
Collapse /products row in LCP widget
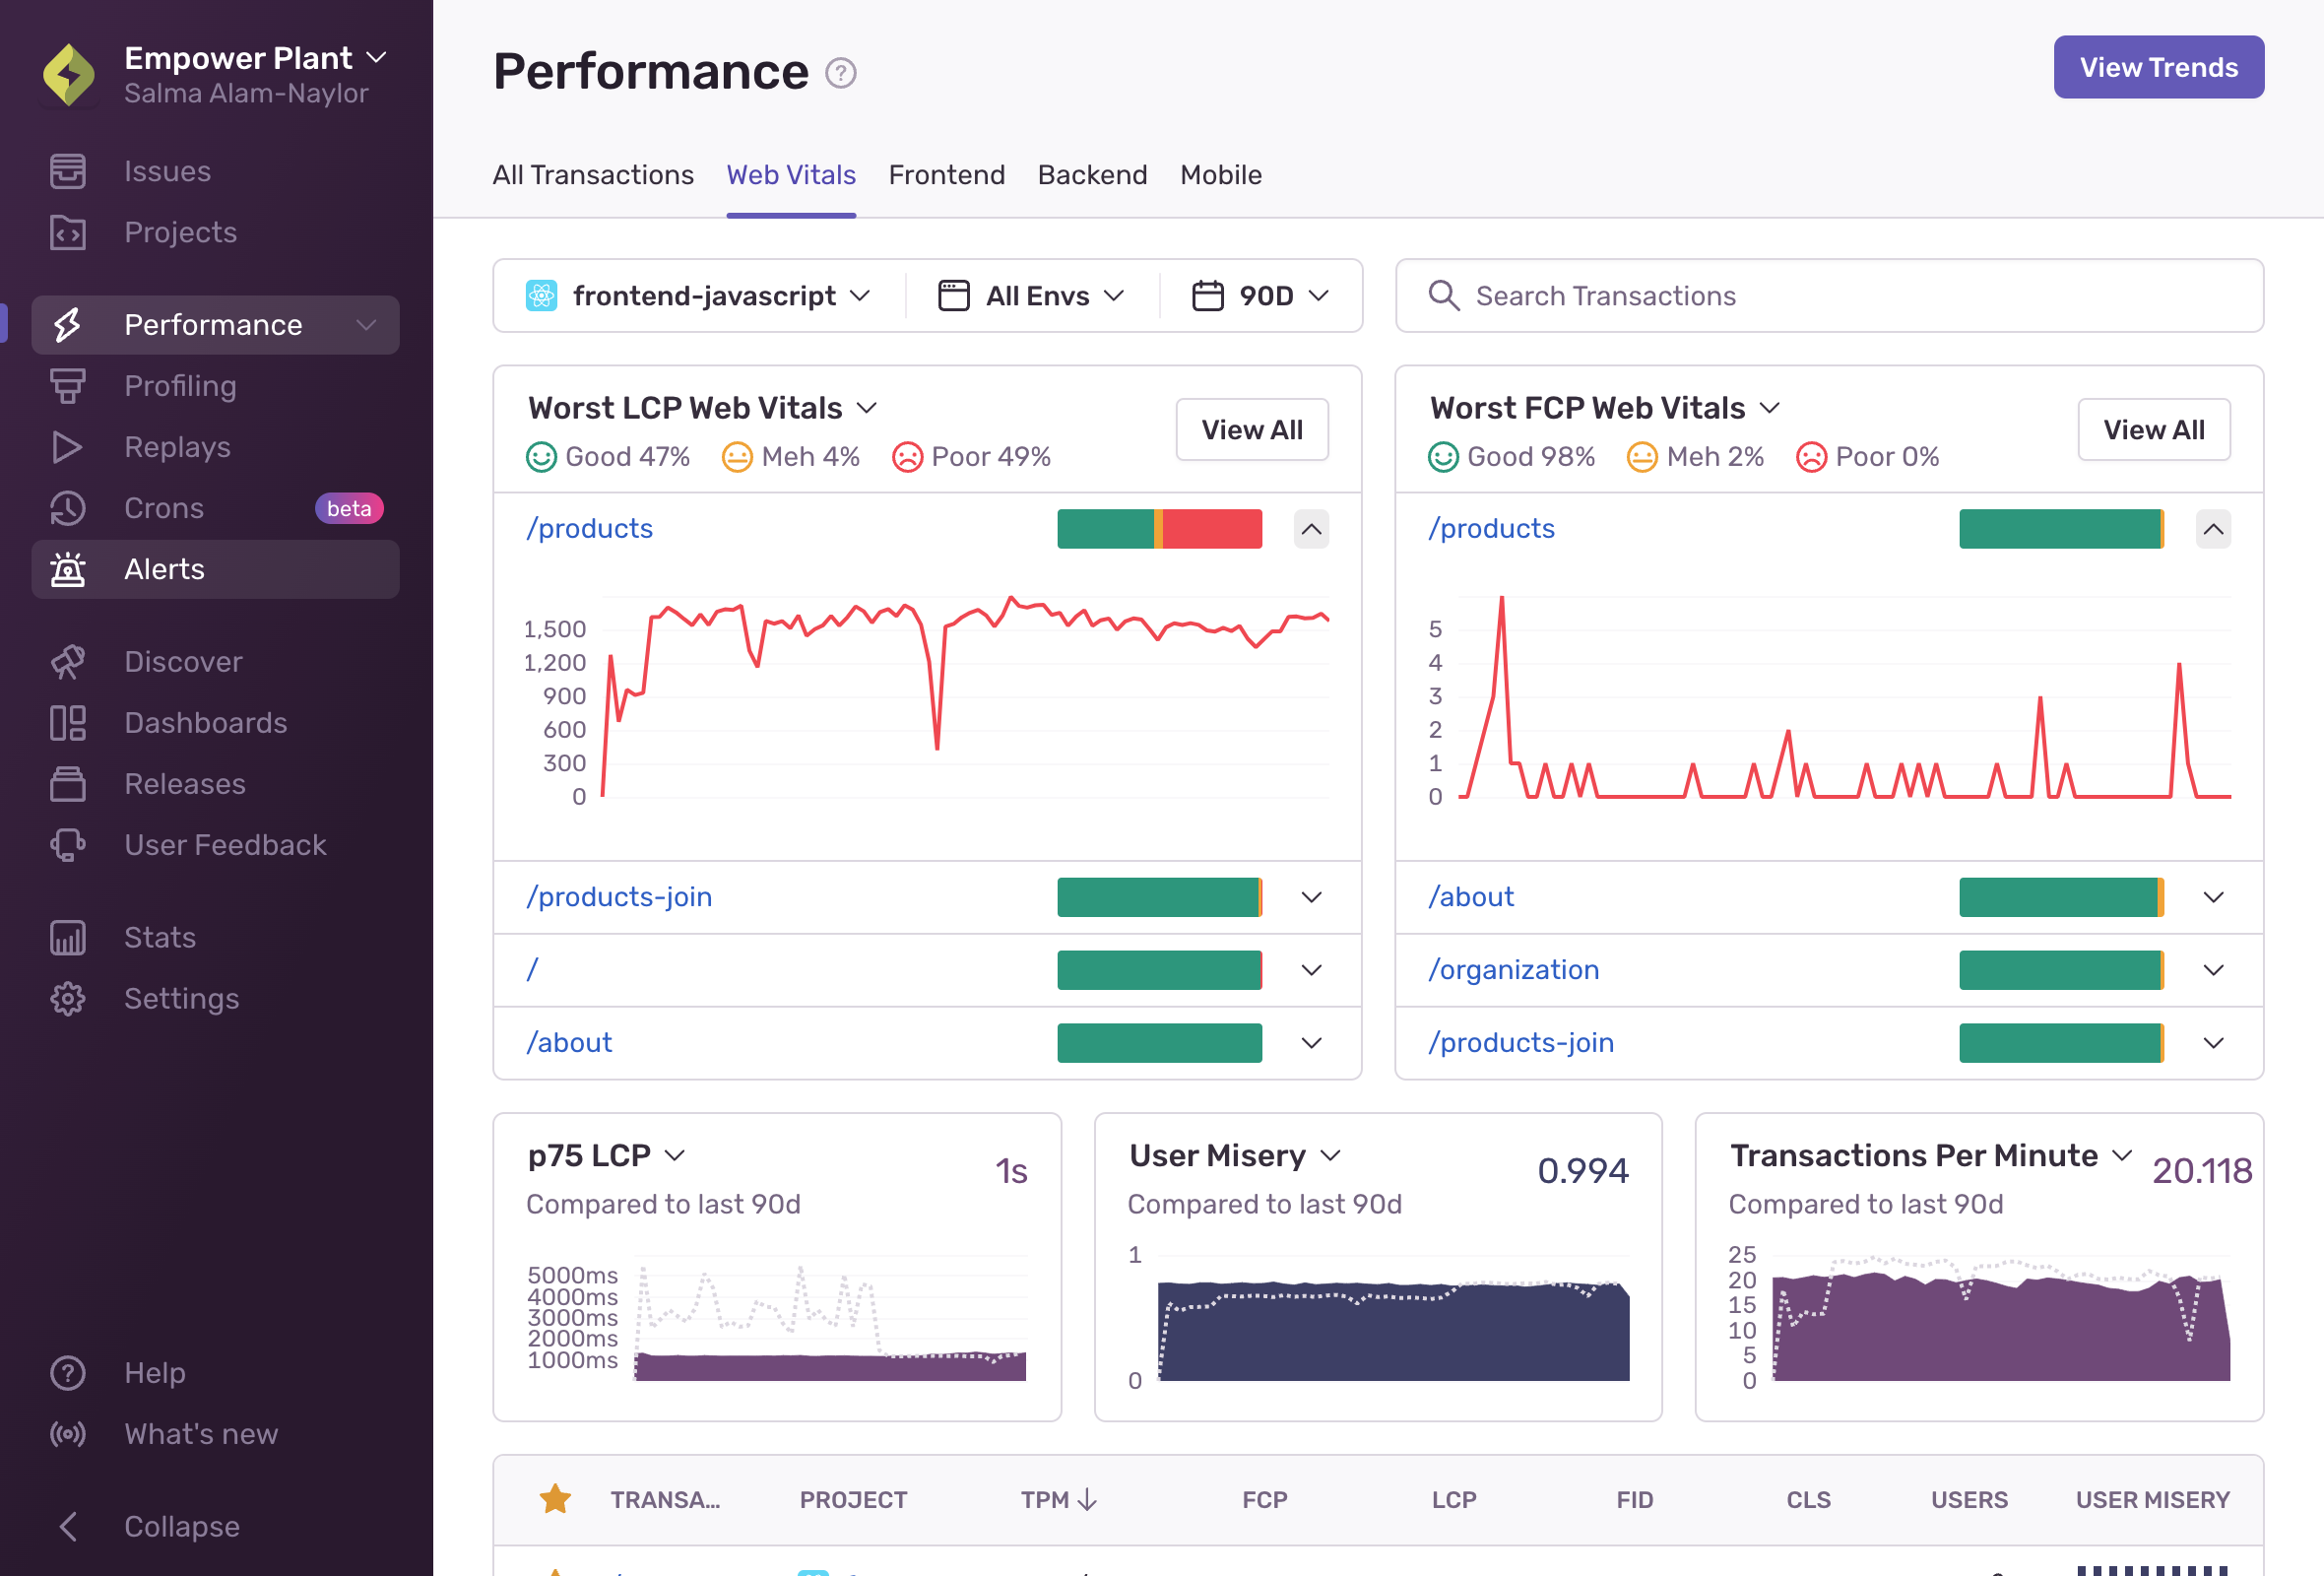pyautogui.click(x=1311, y=529)
